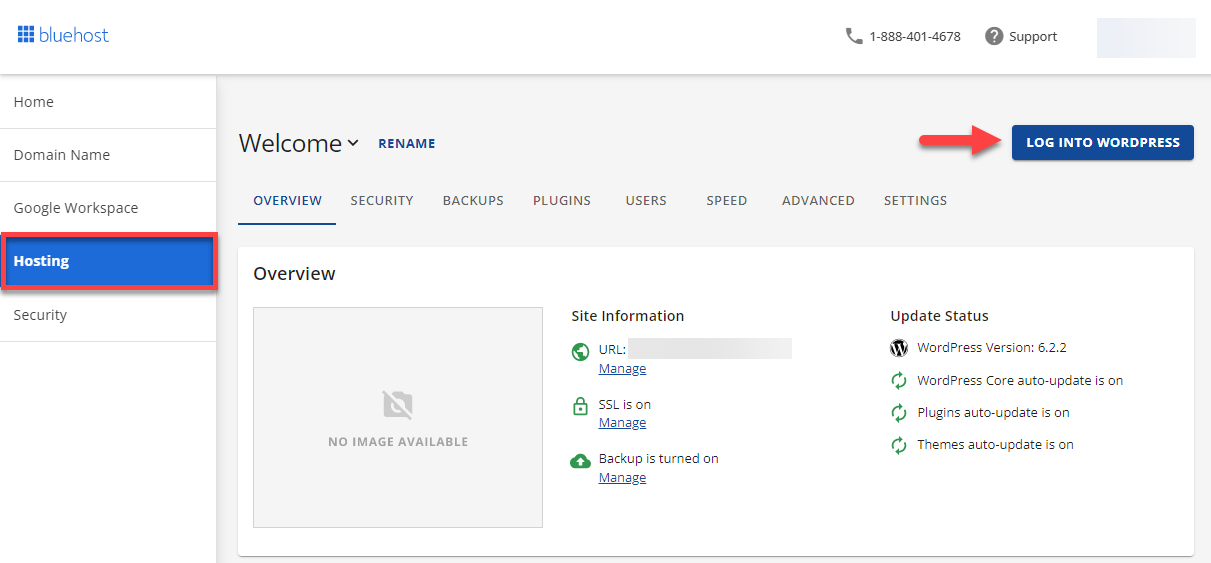Click the RENAME link beside Welcome

click(x=406, y=143)
